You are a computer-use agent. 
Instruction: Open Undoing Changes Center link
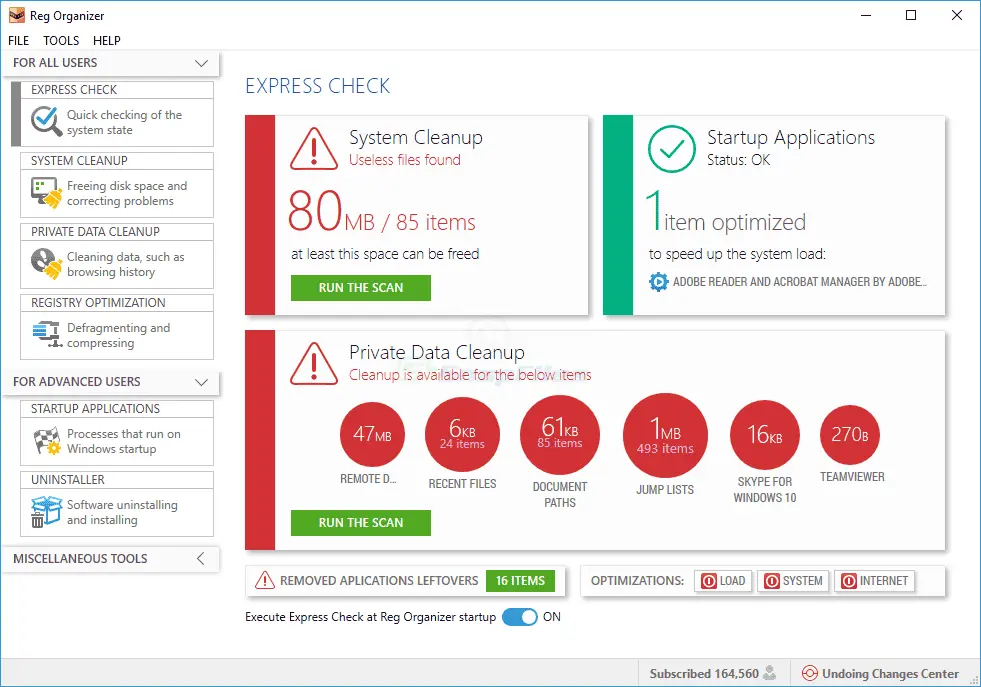coord(890,674)
